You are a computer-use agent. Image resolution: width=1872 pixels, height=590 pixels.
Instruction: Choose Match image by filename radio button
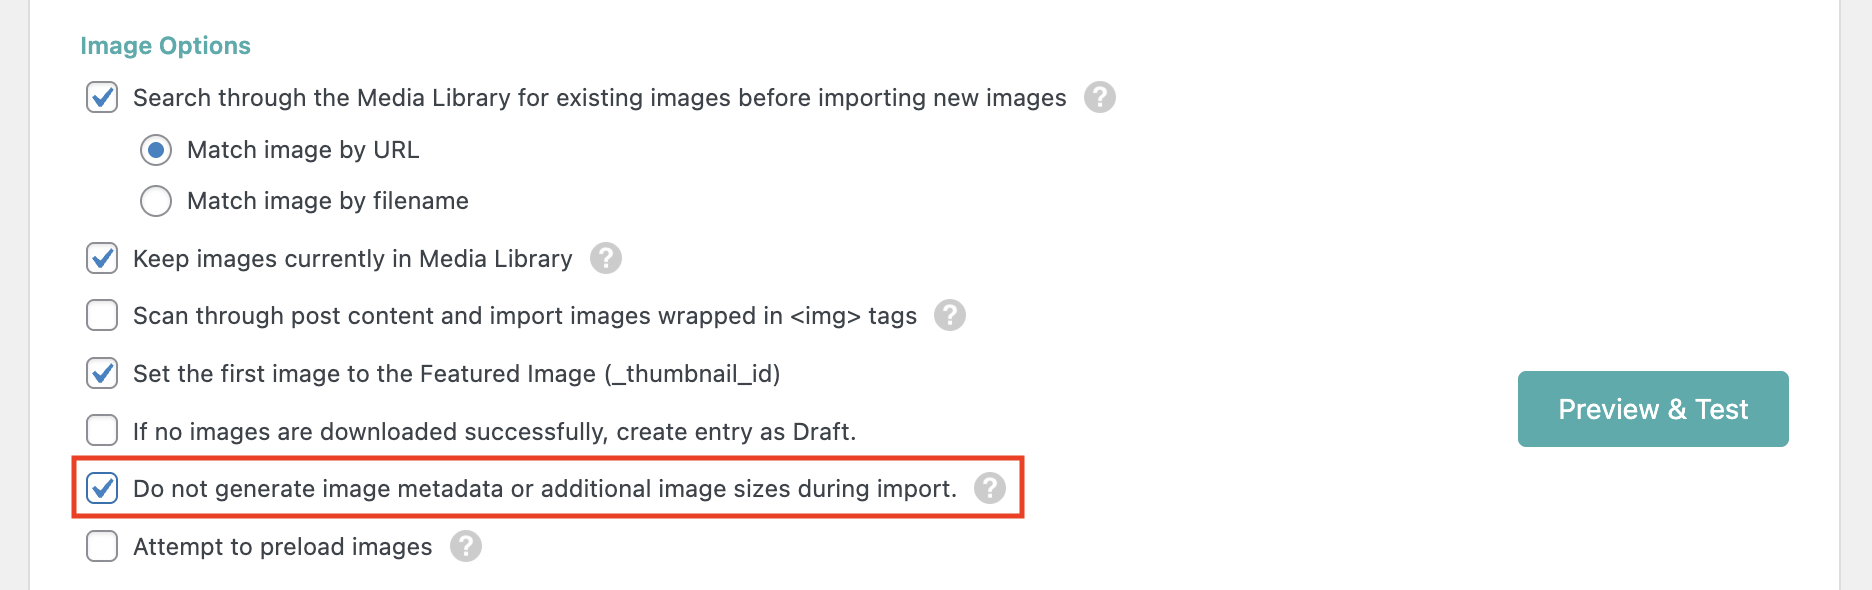coord(156,201)
